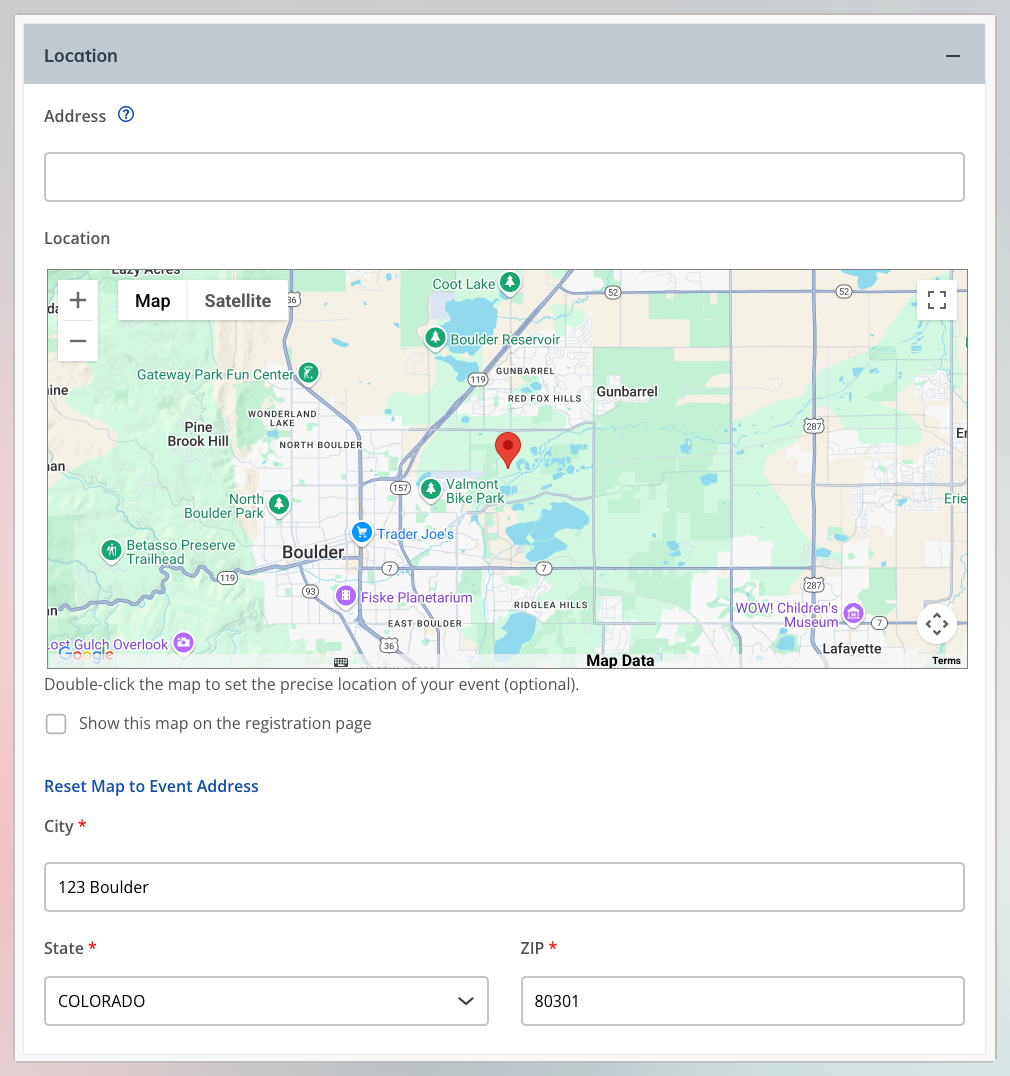Click Gateway Park Fun Center marker
Image resolution: width=1010 pixels, height=1076 pixels.
pyautogui.click(x=309, y=374)
